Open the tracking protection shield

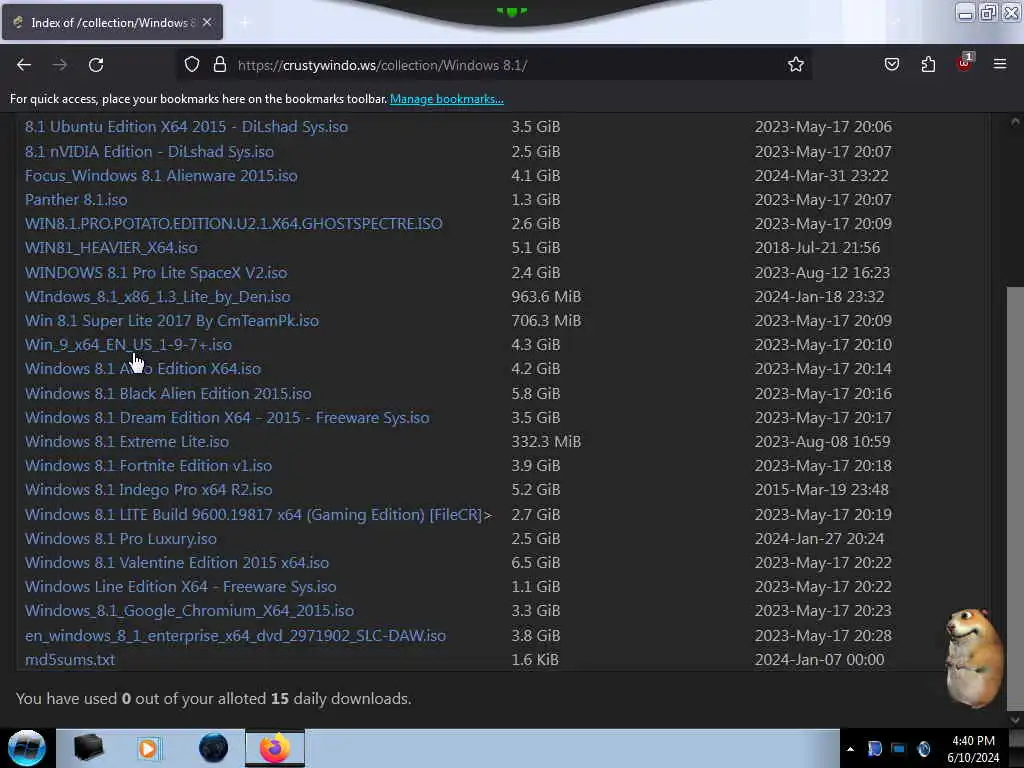(x=191, y=65)
